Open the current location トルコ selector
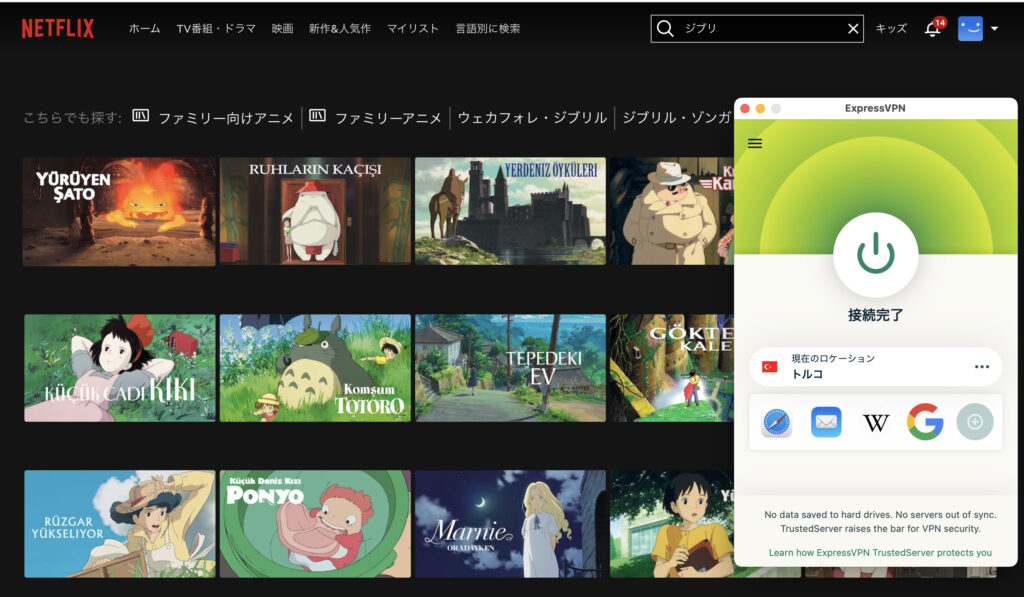Screen dimensions: 1024x597 (860, 367)
